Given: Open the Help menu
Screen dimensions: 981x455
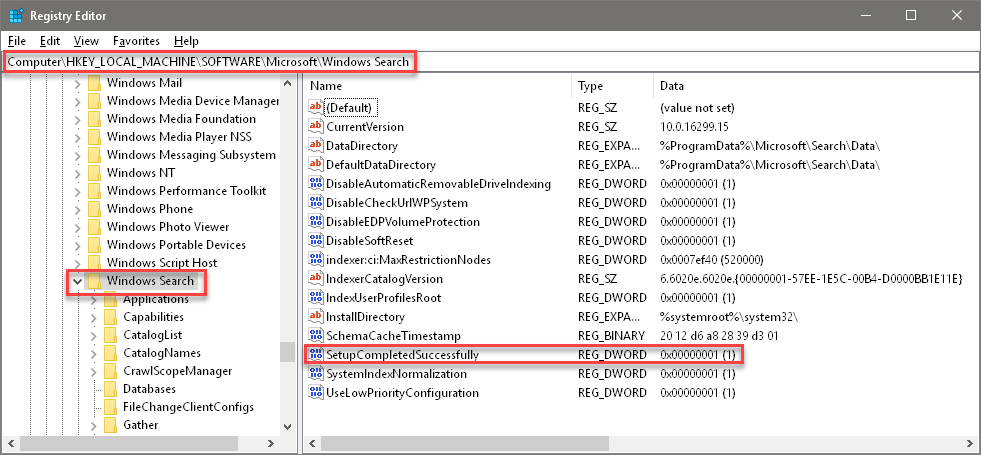Looking at the screenshot, I should point(186,41).
